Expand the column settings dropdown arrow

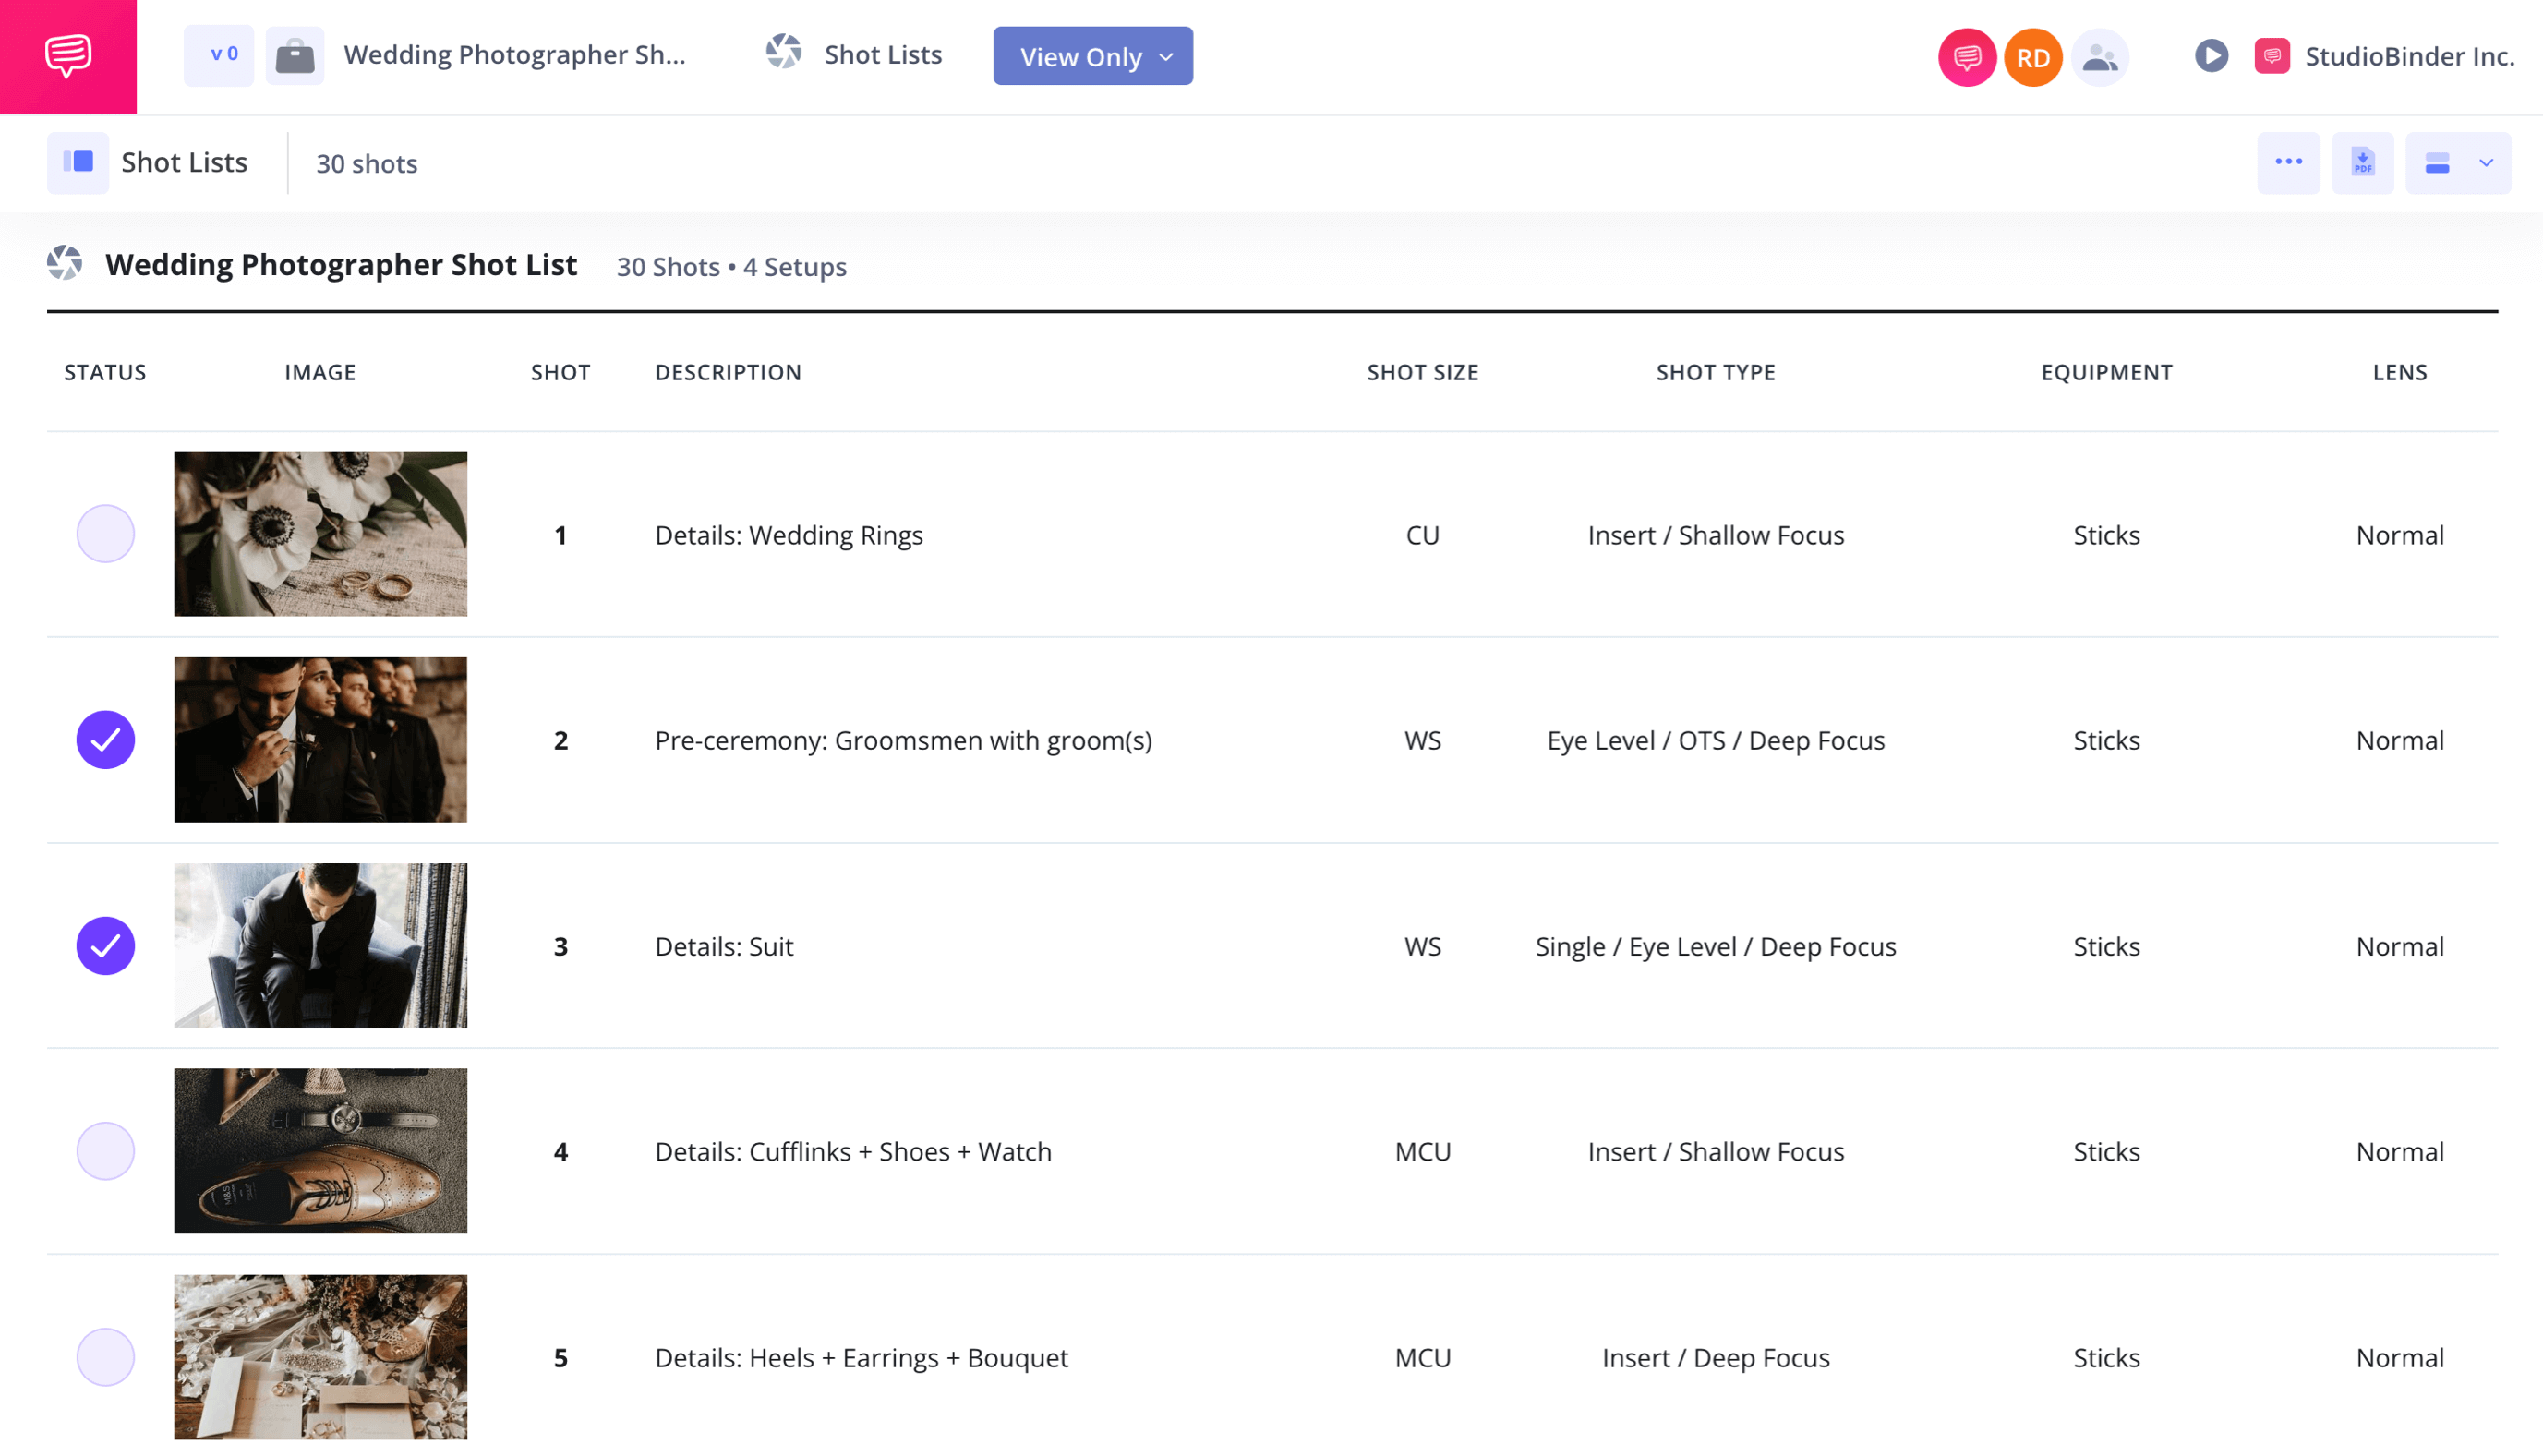(x=2486, y=164)
